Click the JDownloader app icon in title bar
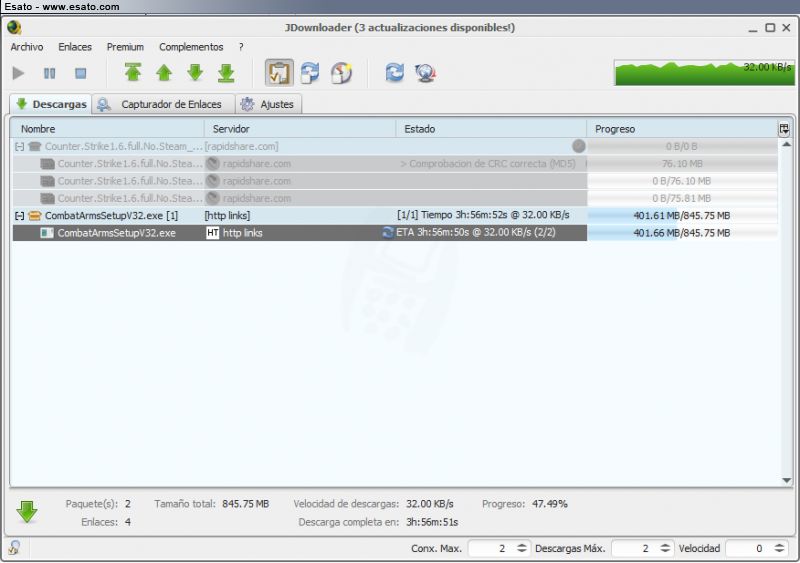The height and width of the screenshot is (563, 800). click(14, 28)
